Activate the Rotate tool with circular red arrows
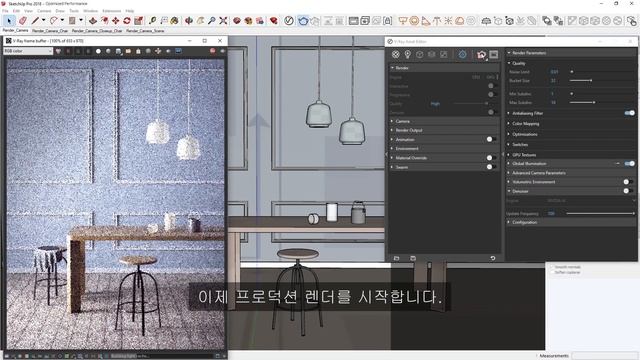 [127, 20]
